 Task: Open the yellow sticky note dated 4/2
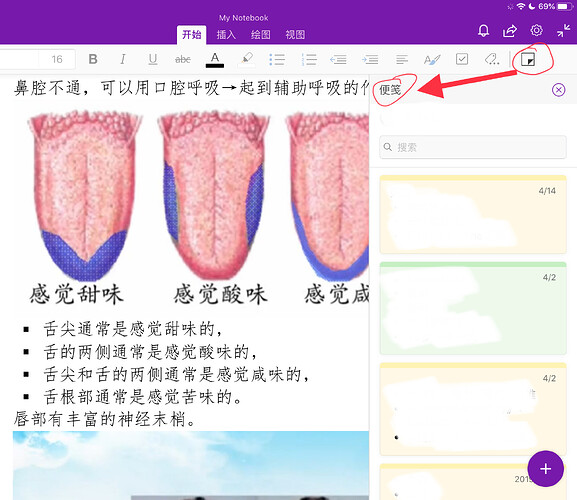click(x=473, y=409)
